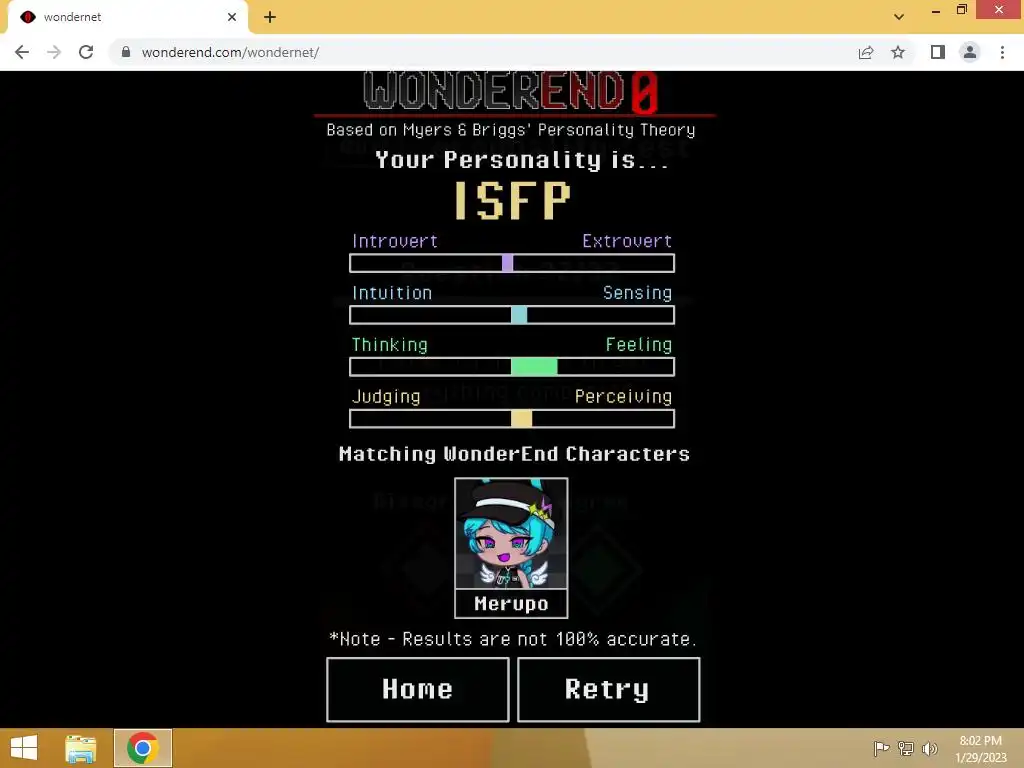Click the Perceiving label
1024x768 pixels.
(623, 397)
